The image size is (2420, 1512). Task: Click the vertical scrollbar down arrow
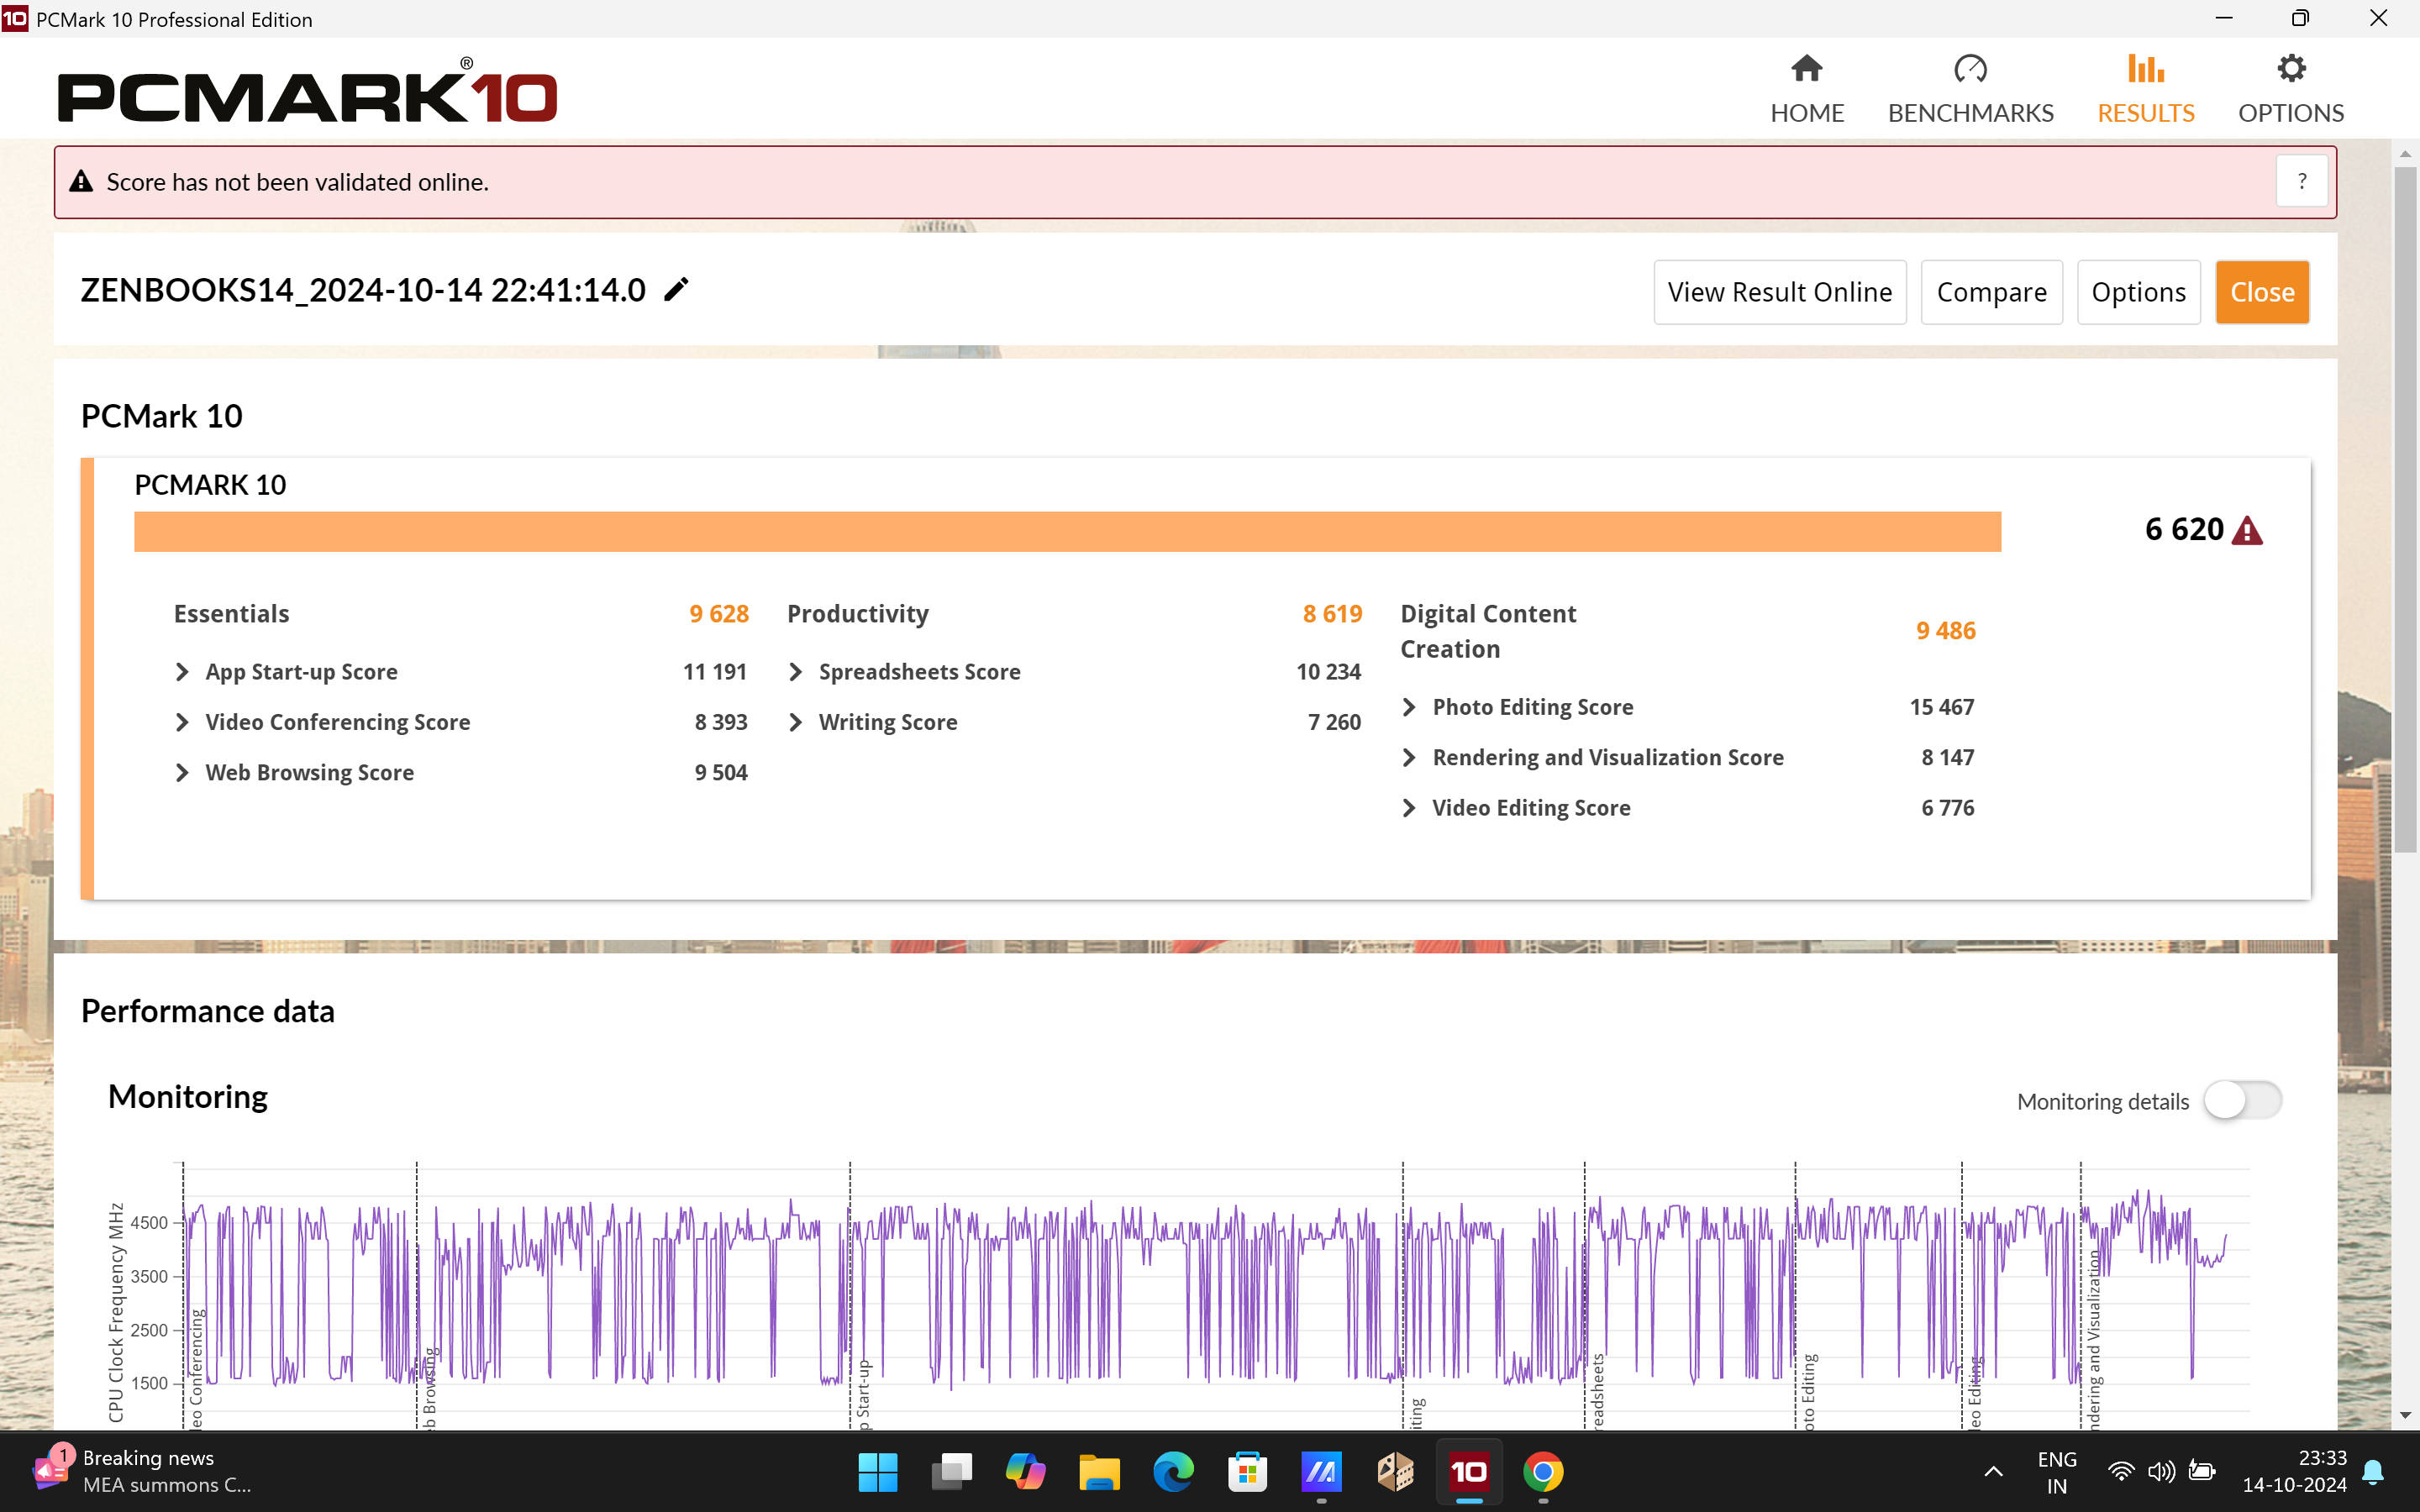pyautogui.click(x=2405, y=1415)
